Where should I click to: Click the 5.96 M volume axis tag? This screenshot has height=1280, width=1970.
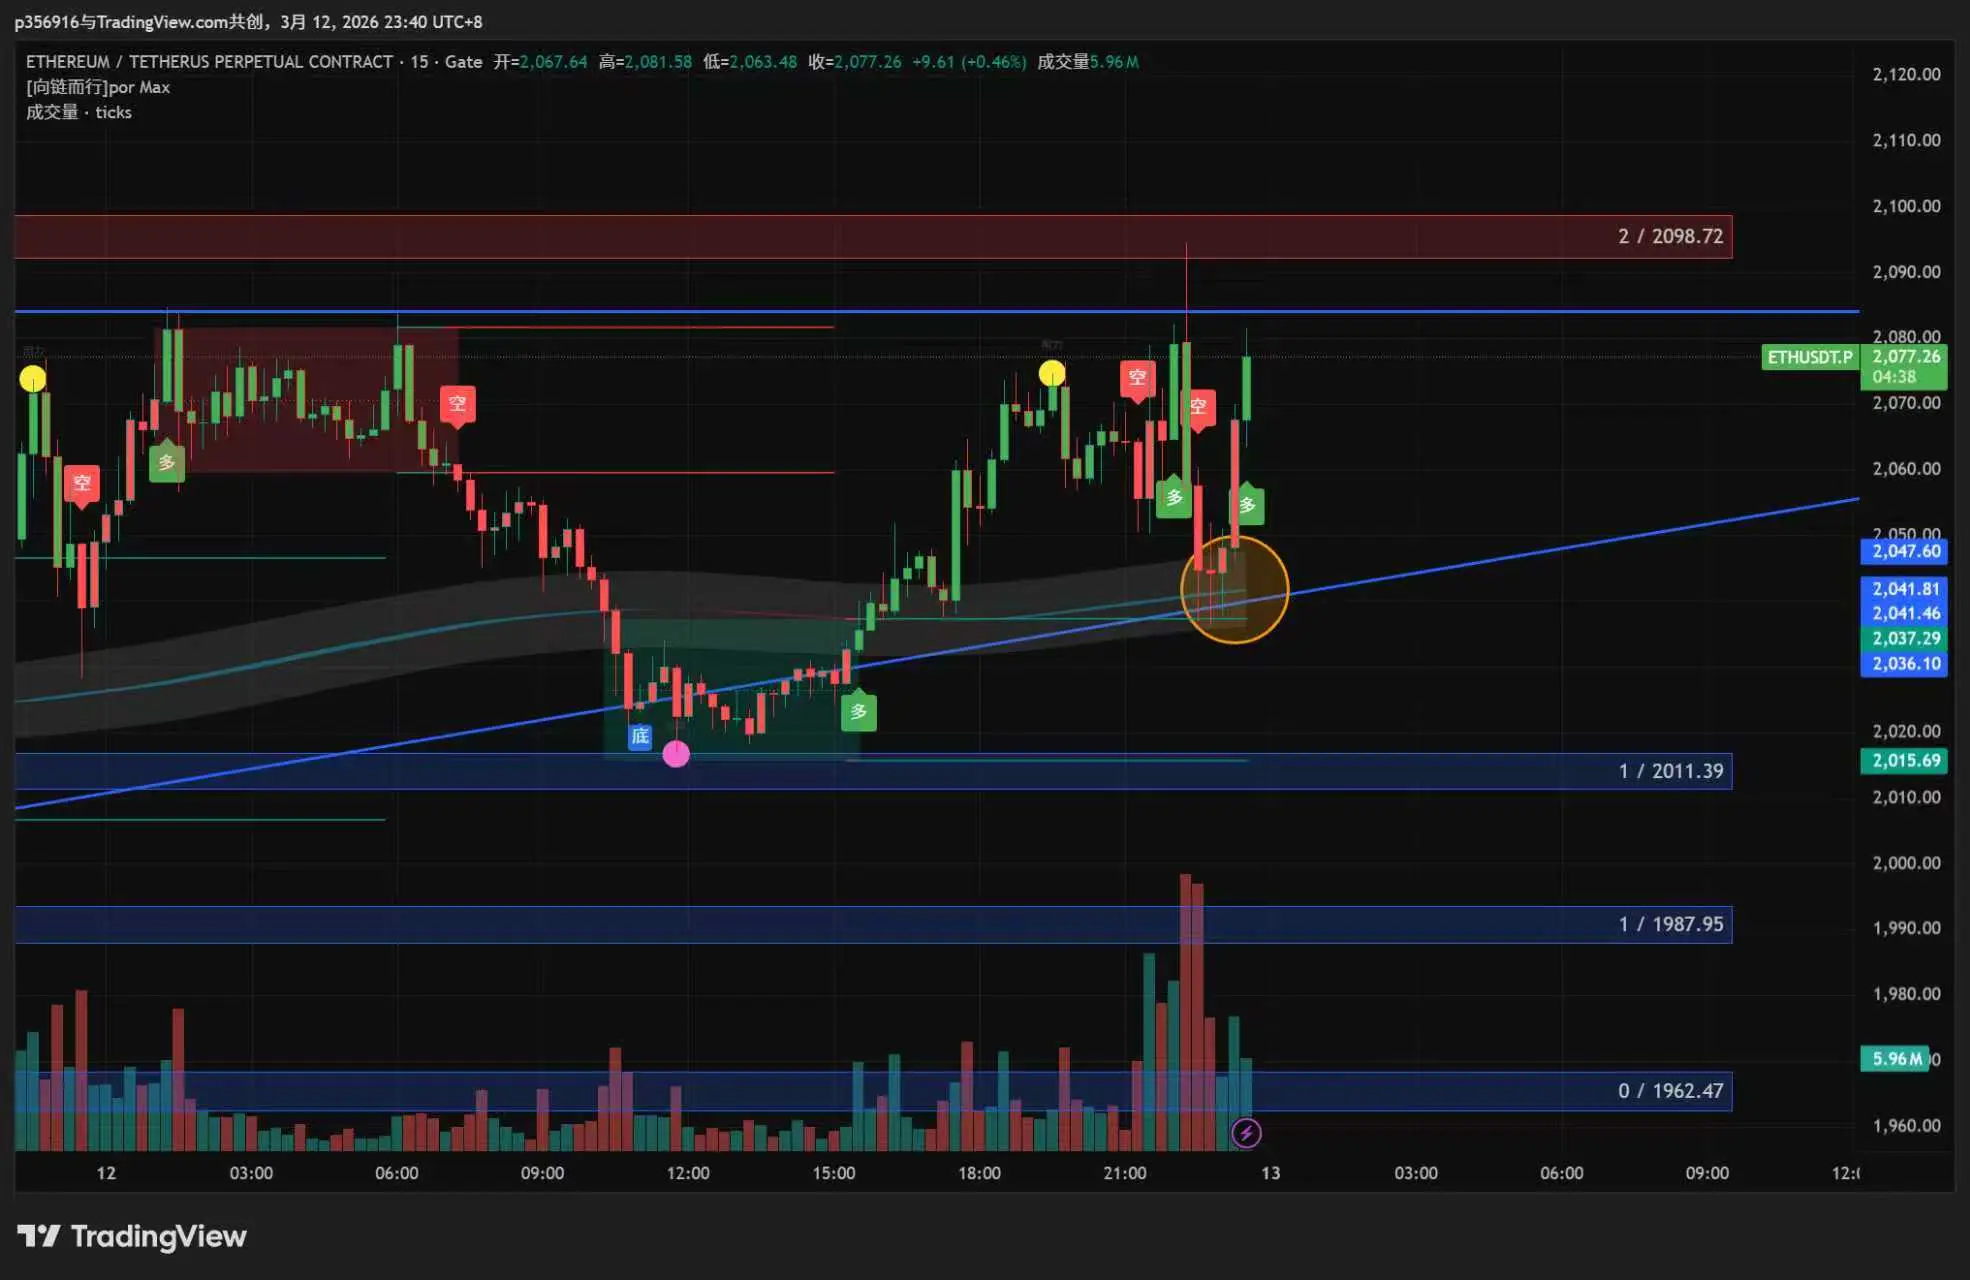pyautogui.click(x=1896, y=1059)
